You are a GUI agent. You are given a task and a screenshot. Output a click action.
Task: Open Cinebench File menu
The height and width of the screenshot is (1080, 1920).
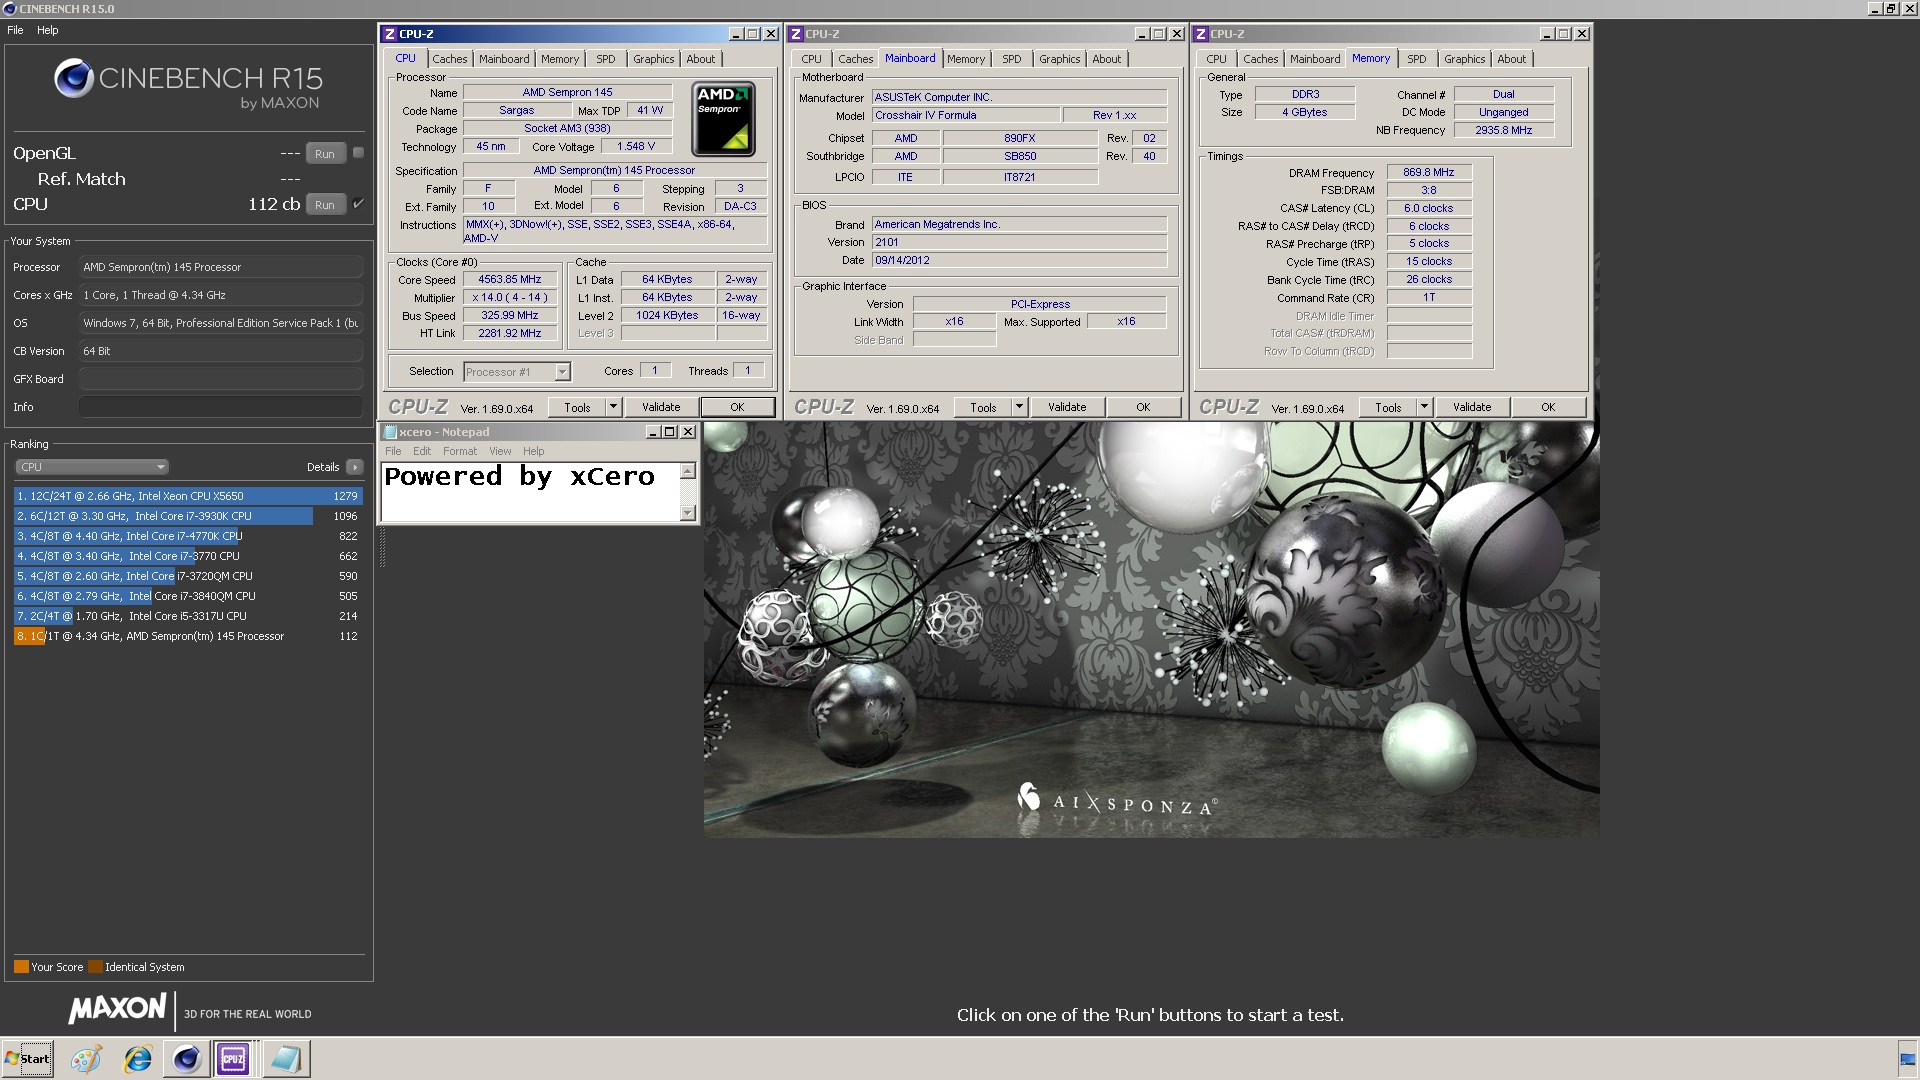click(15, 30)
